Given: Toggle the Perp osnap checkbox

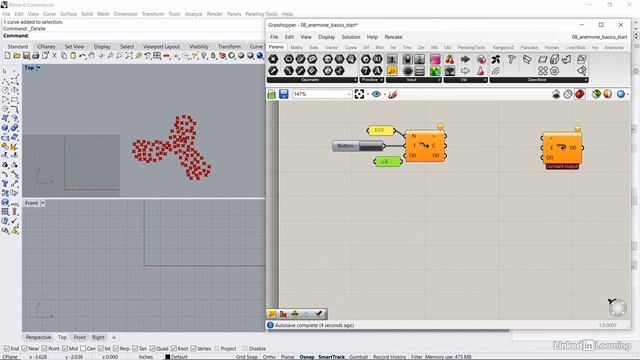Looking at the screenshot, I should click(116, 349).
